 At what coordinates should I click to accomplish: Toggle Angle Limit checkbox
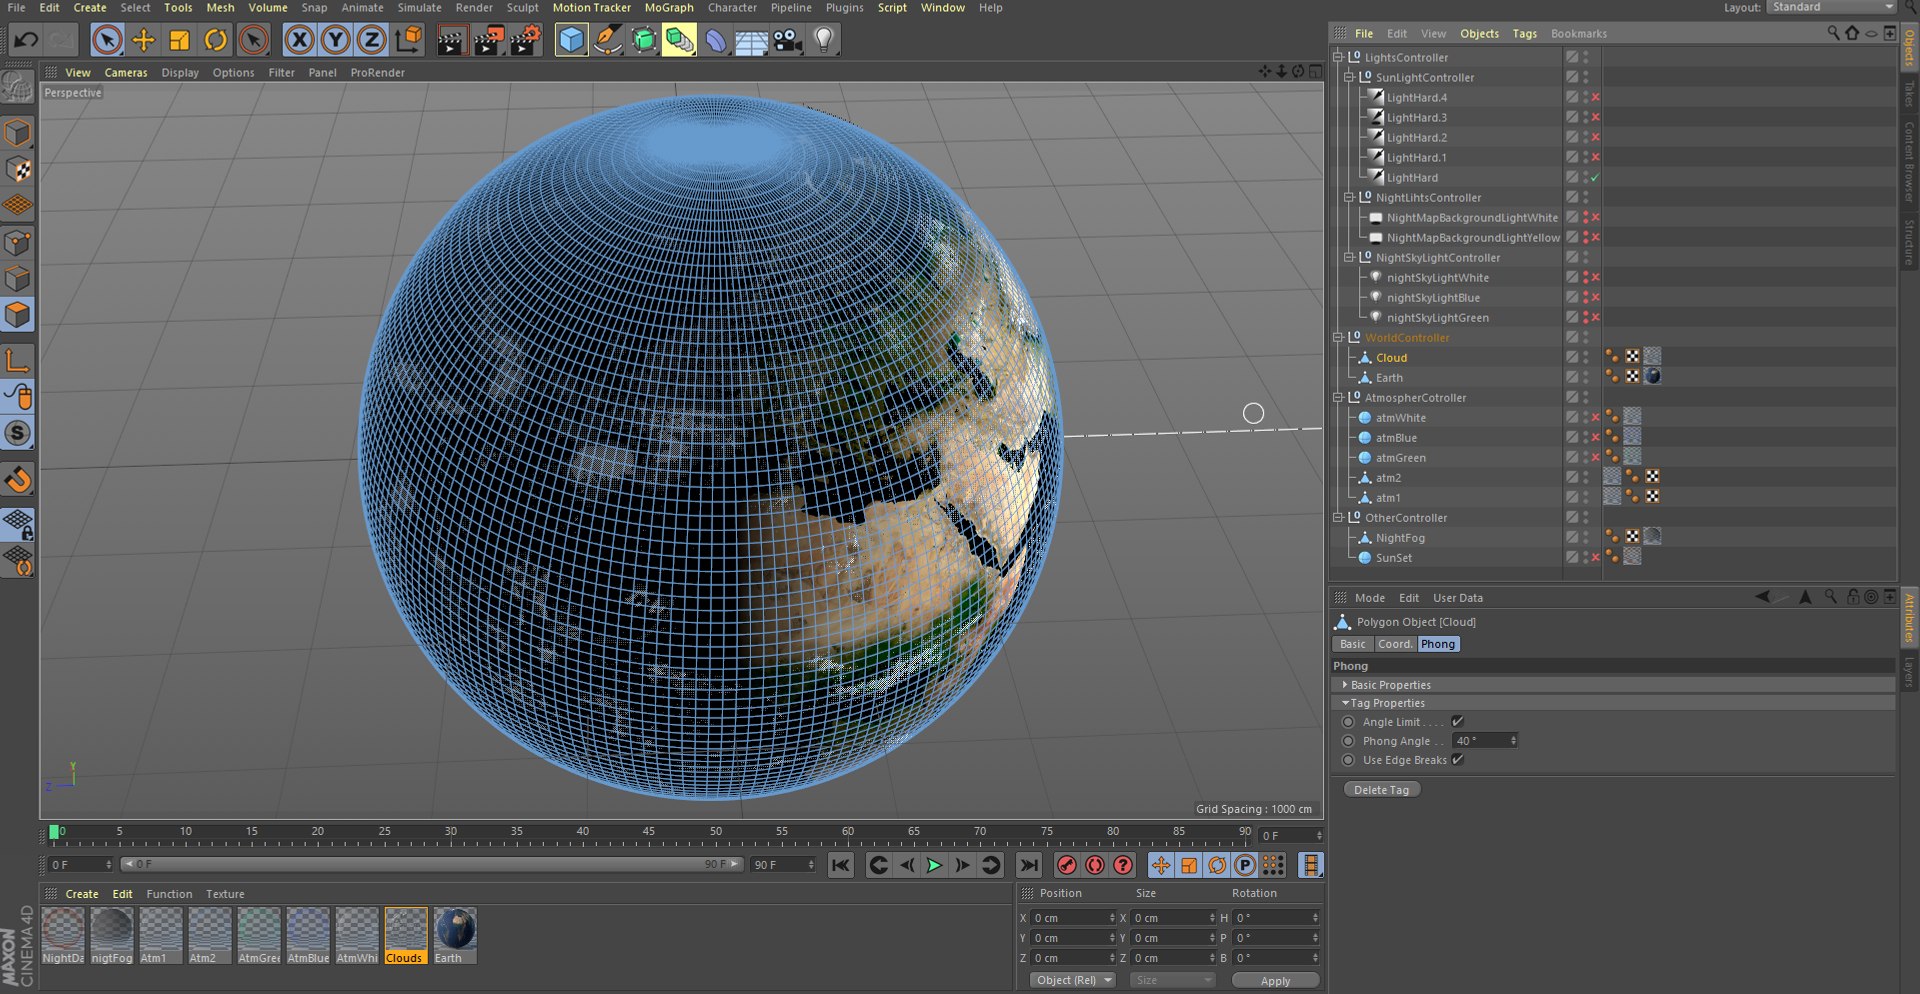[1457, 722]
